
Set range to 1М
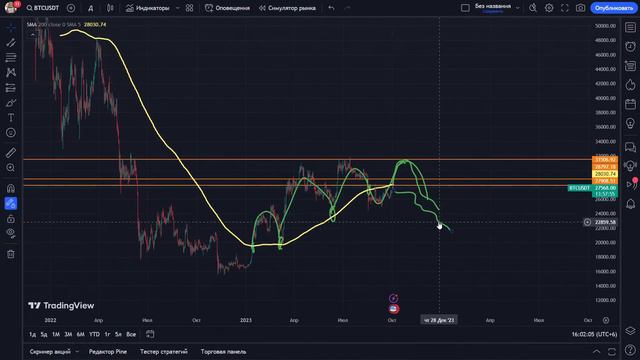tap(56, 334)
